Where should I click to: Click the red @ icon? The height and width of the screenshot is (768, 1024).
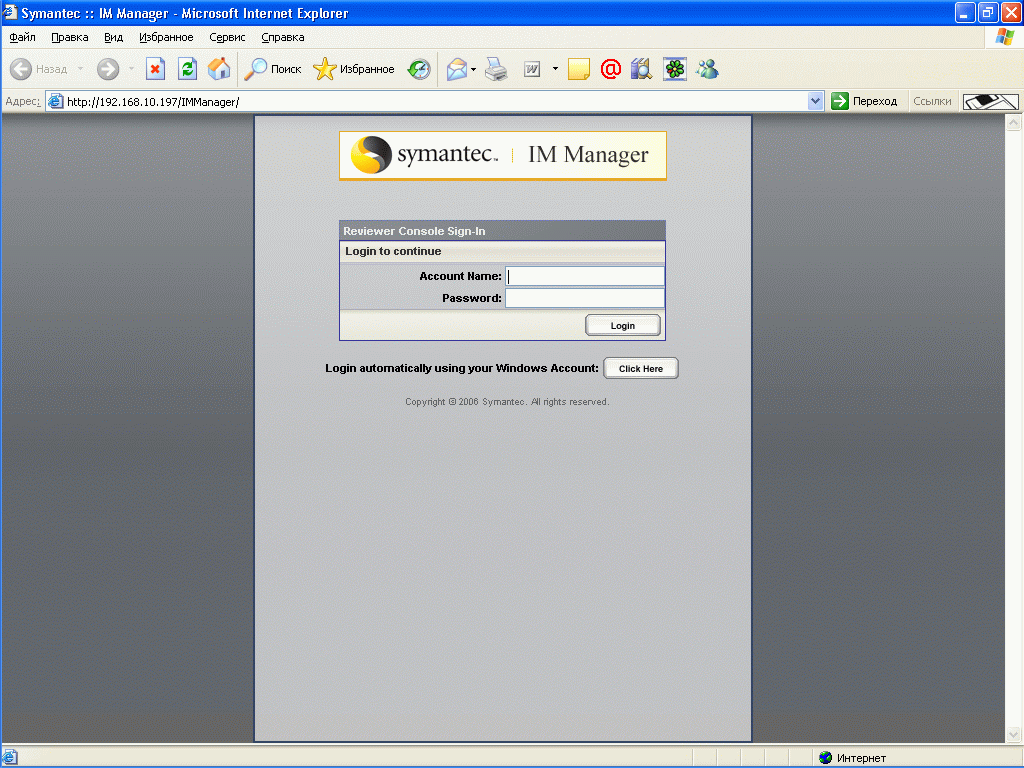click(611, 69)
